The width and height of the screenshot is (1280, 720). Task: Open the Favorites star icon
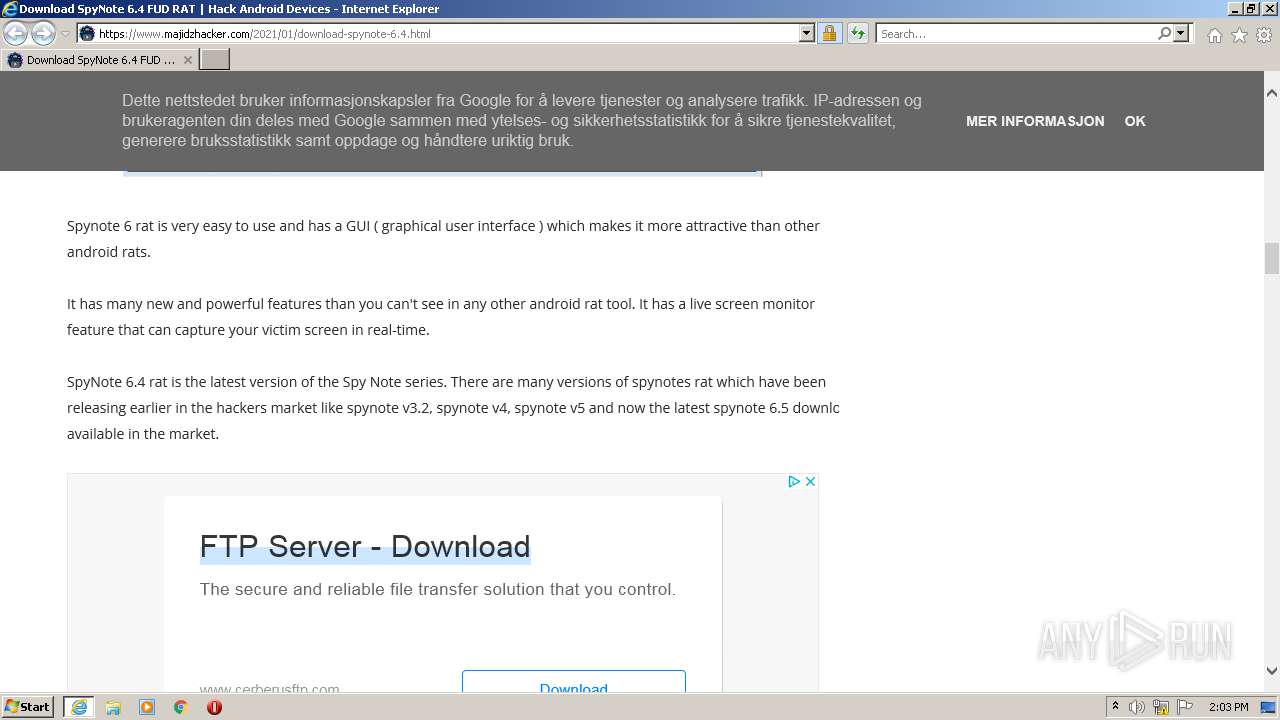pos(1239,35)
